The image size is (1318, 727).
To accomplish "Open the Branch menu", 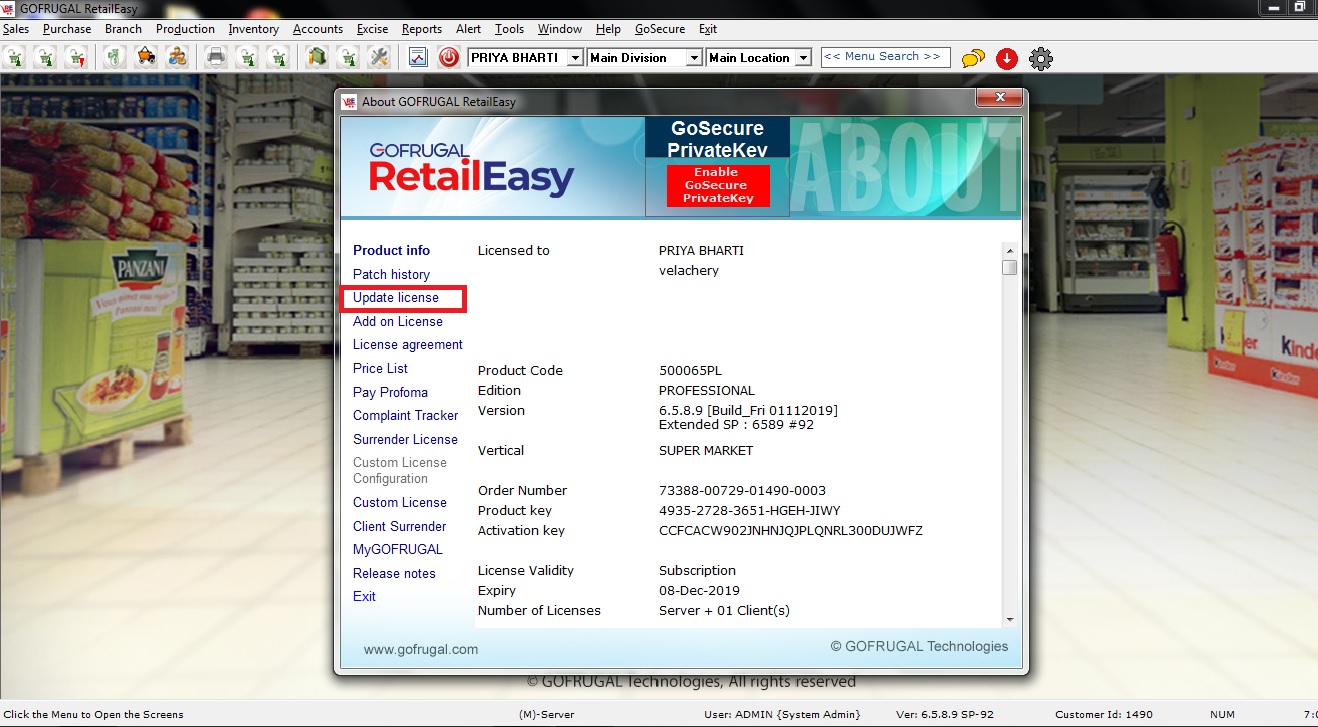I will pyautogui.click(x=123, y=29).
